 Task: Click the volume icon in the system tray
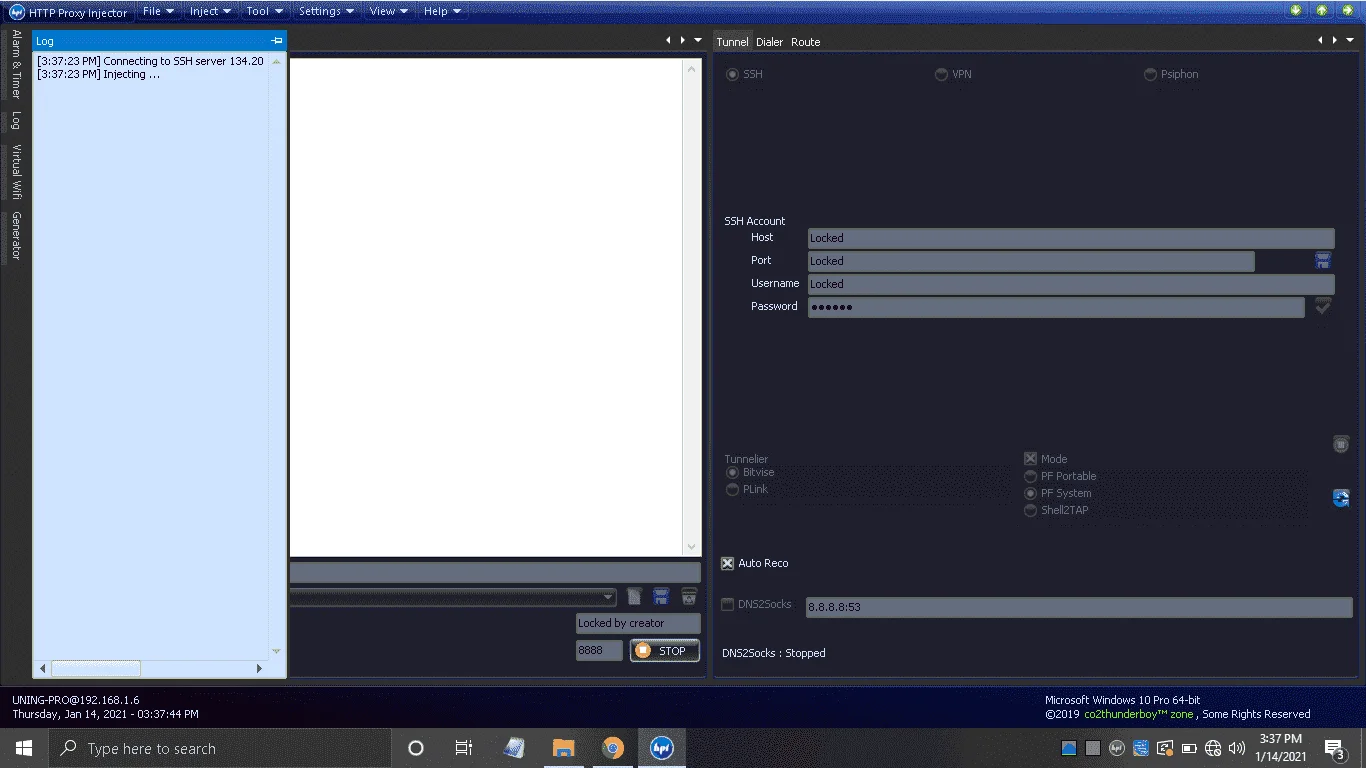click(x=1237, y=748)
